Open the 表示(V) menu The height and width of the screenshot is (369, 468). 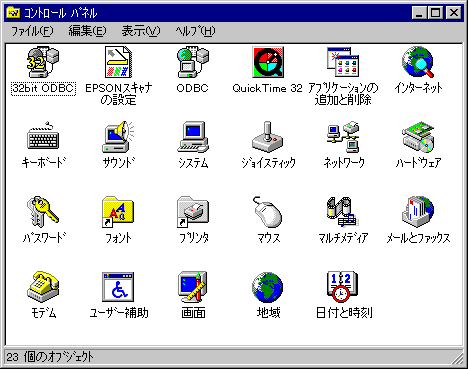pyautogui.click(x=141, y=31)
